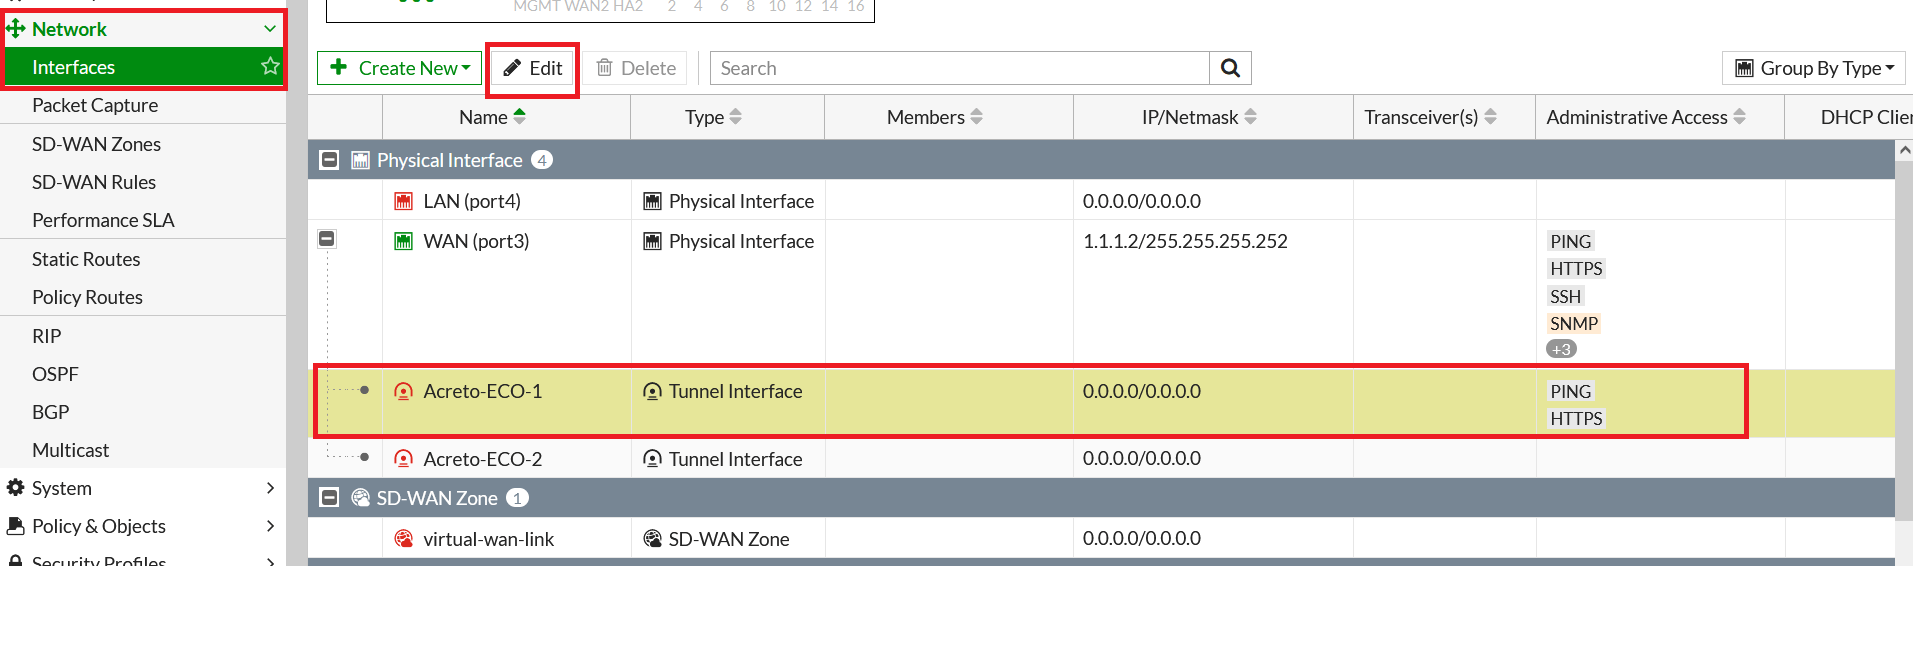Viewport: 1913px width, 648px height.
Task: Open the Group By Type dropdown
Action: click(1814, 68)
